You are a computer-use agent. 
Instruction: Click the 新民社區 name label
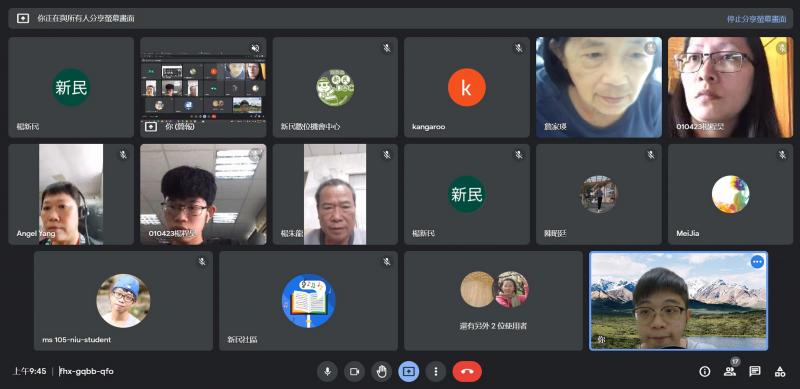(x=242, y=339)
